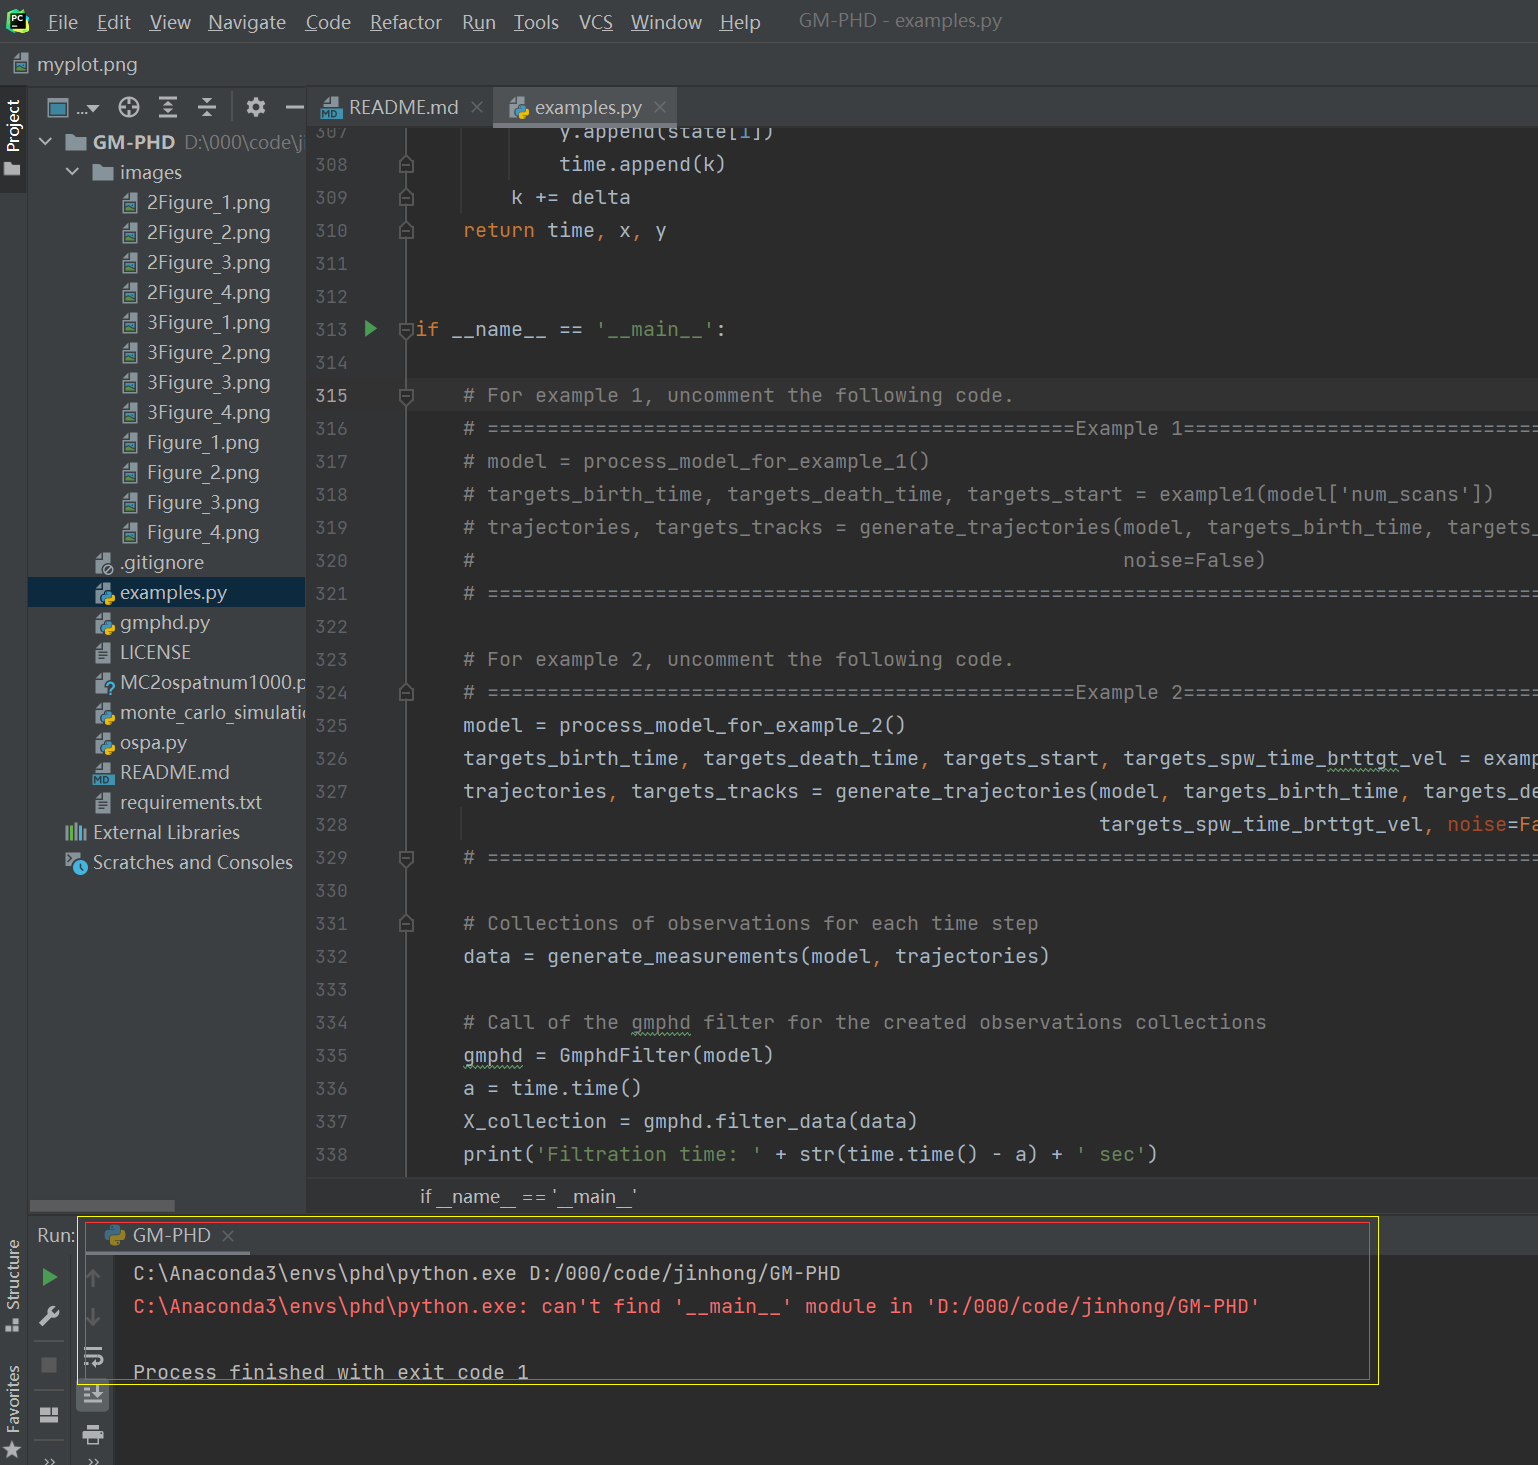Toggle scroll to end of console output
The image size is (1538, 1465).
(93, 1394)
